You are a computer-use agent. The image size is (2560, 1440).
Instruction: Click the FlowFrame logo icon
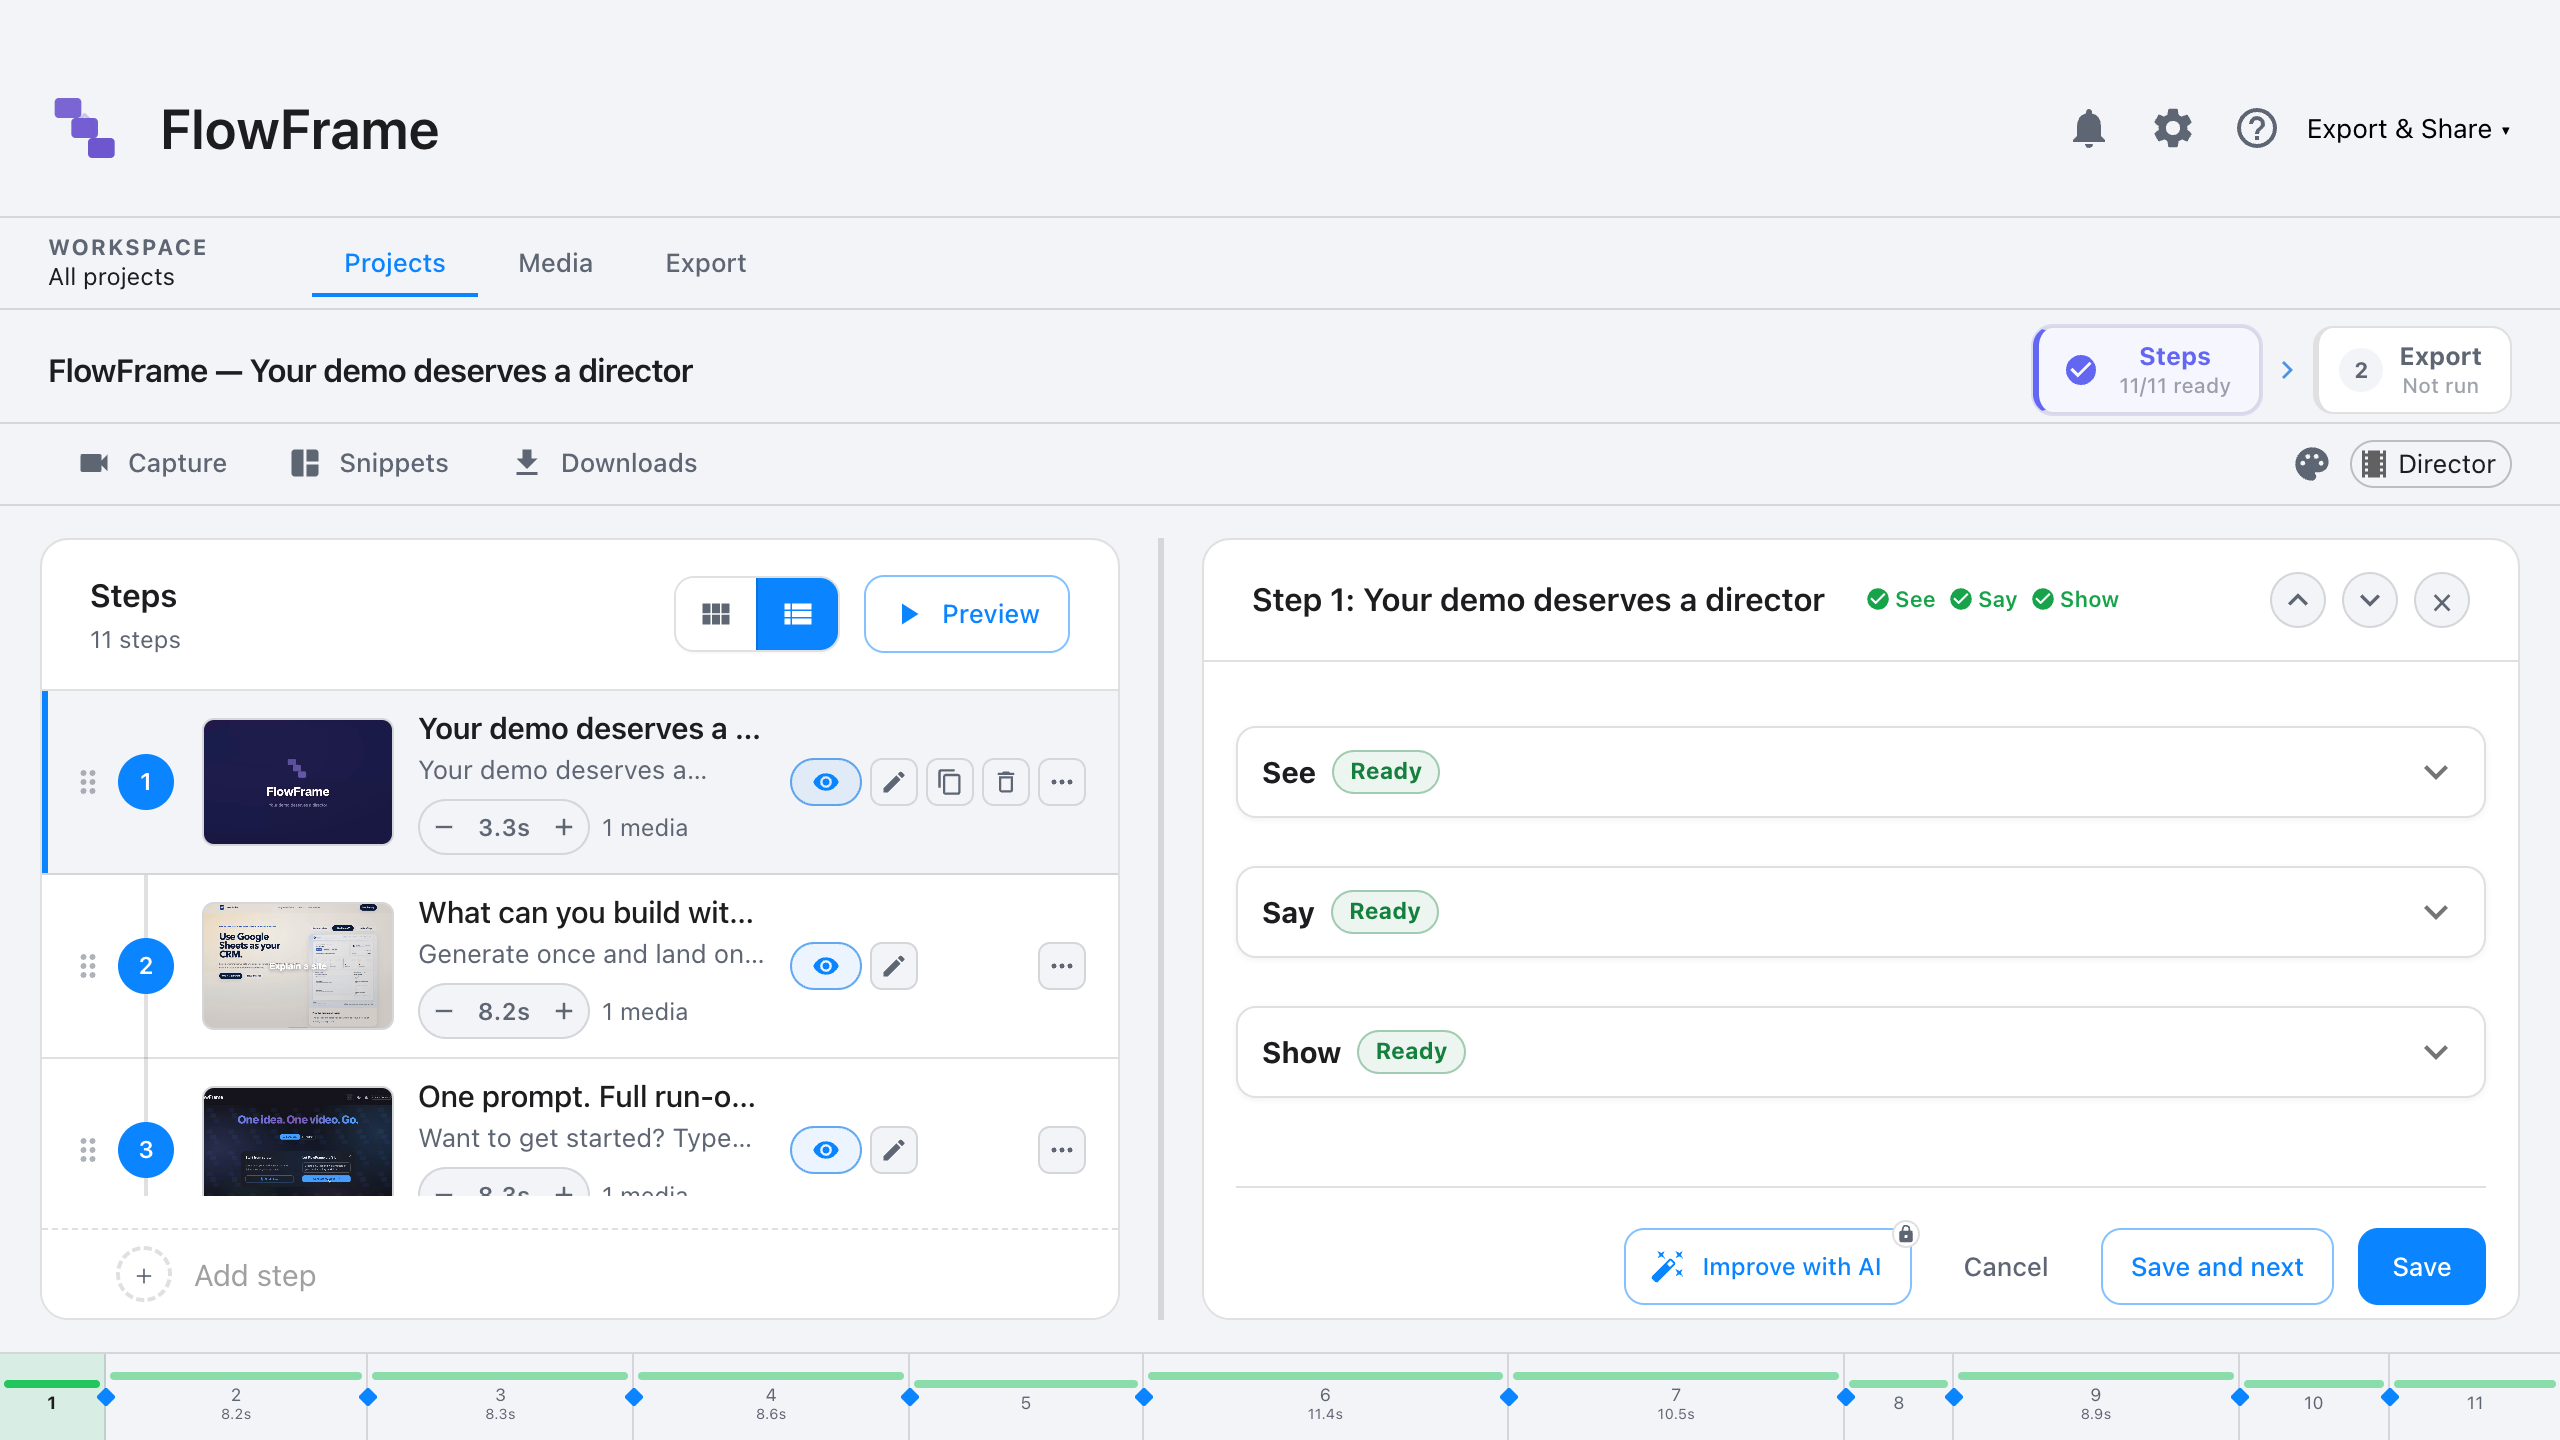click(x=85, y=128)
